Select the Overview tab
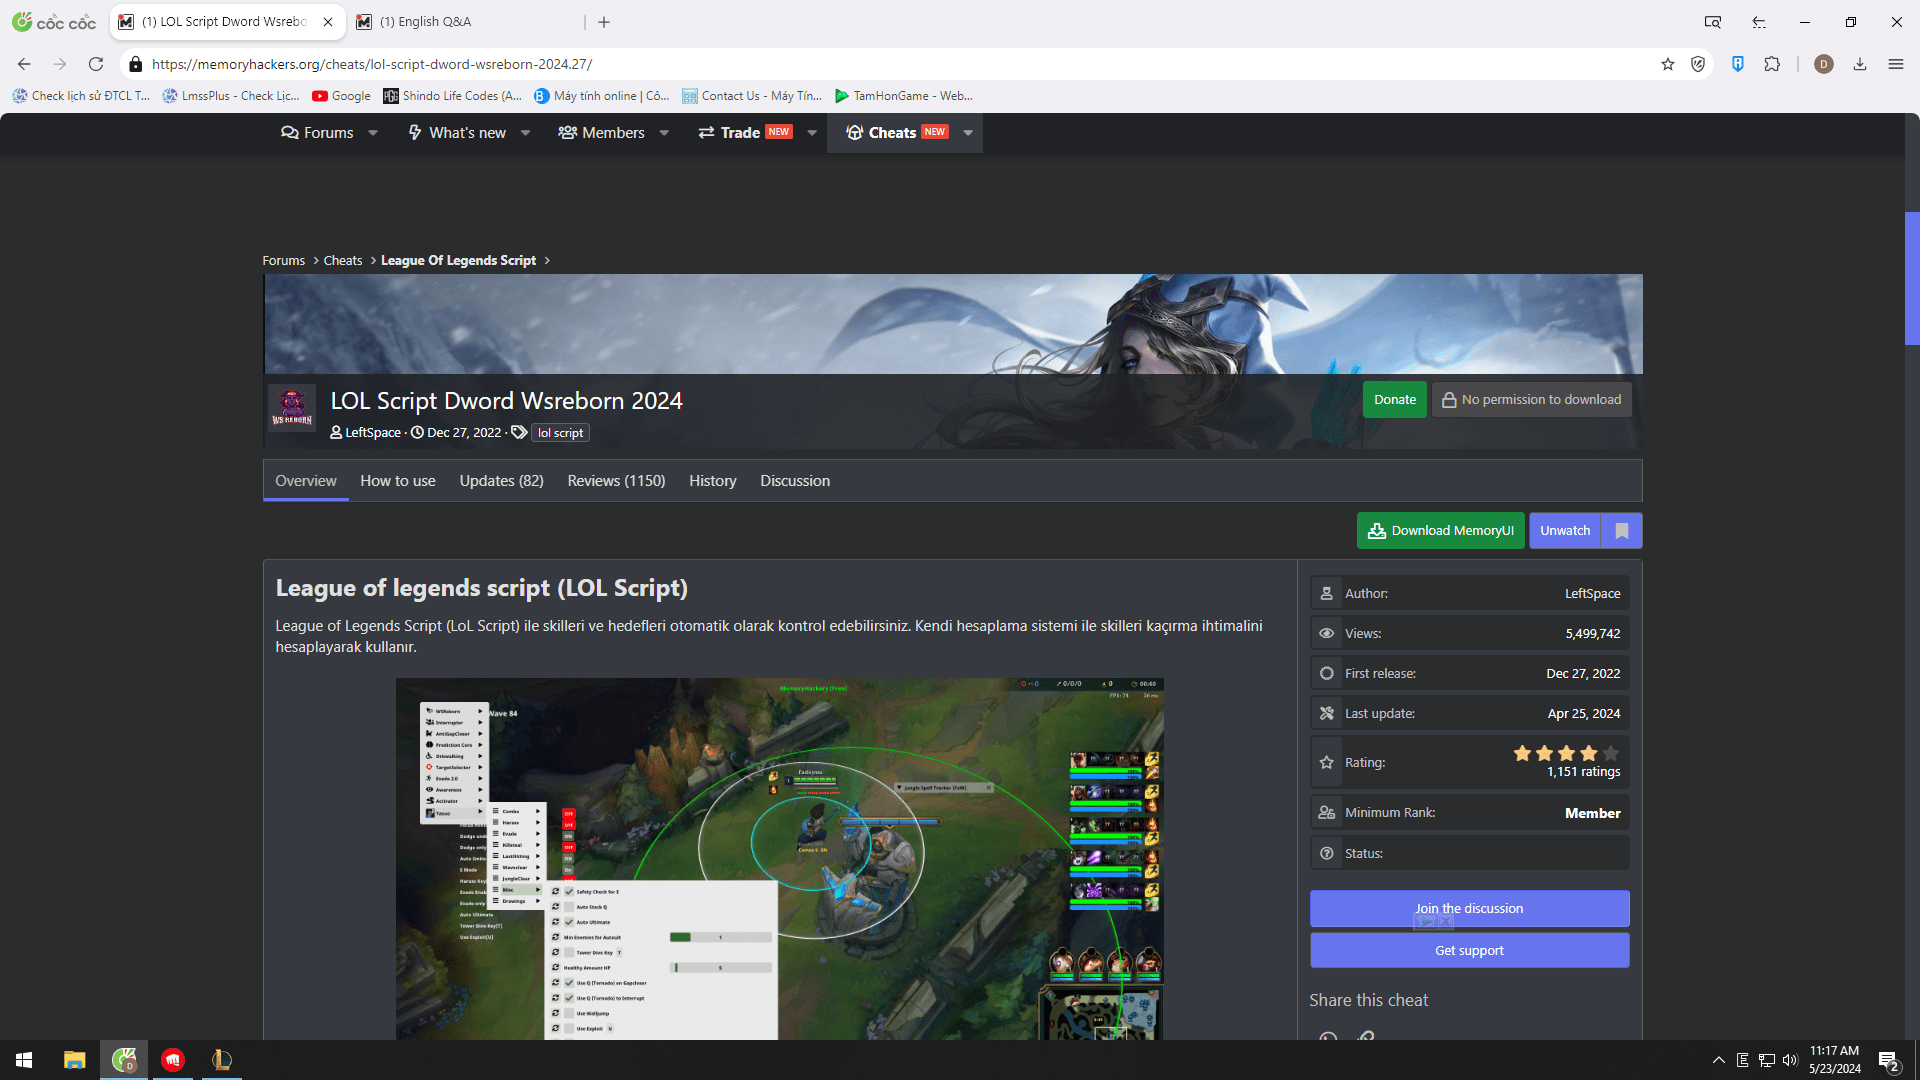Screen dimensions: 1920x1080 306,481
